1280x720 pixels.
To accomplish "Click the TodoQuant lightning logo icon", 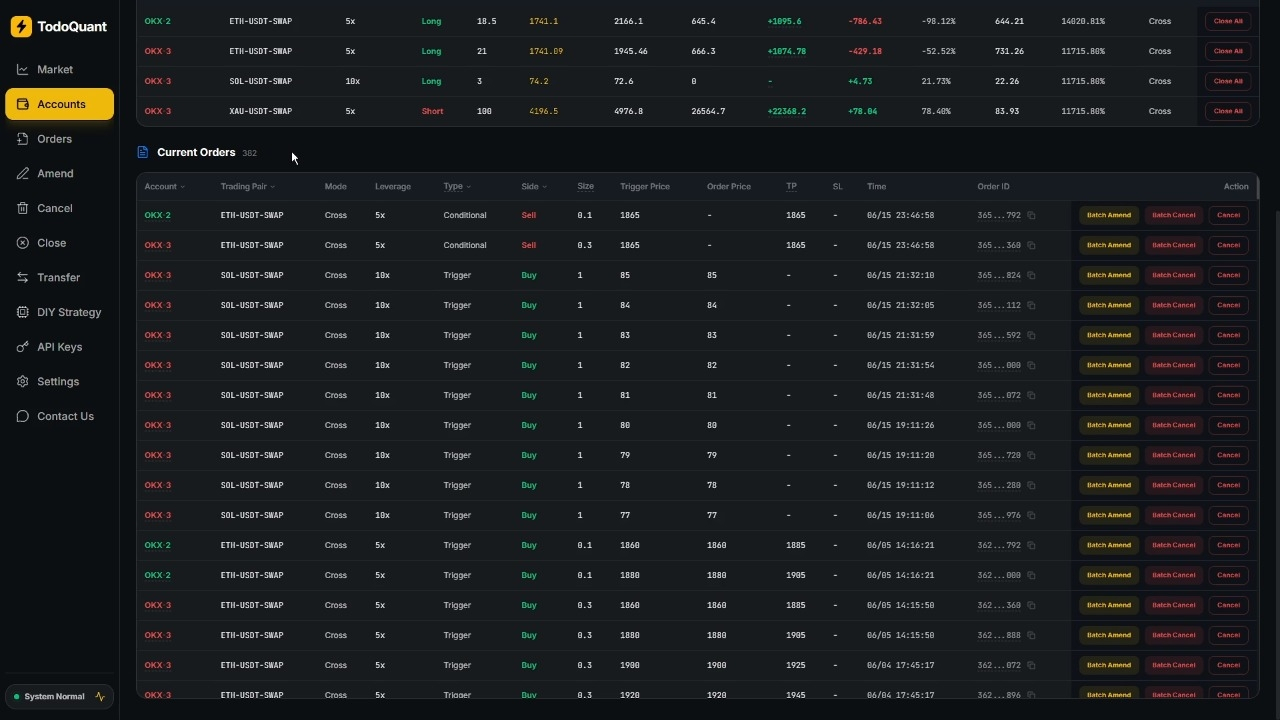I will click(21, 27).
